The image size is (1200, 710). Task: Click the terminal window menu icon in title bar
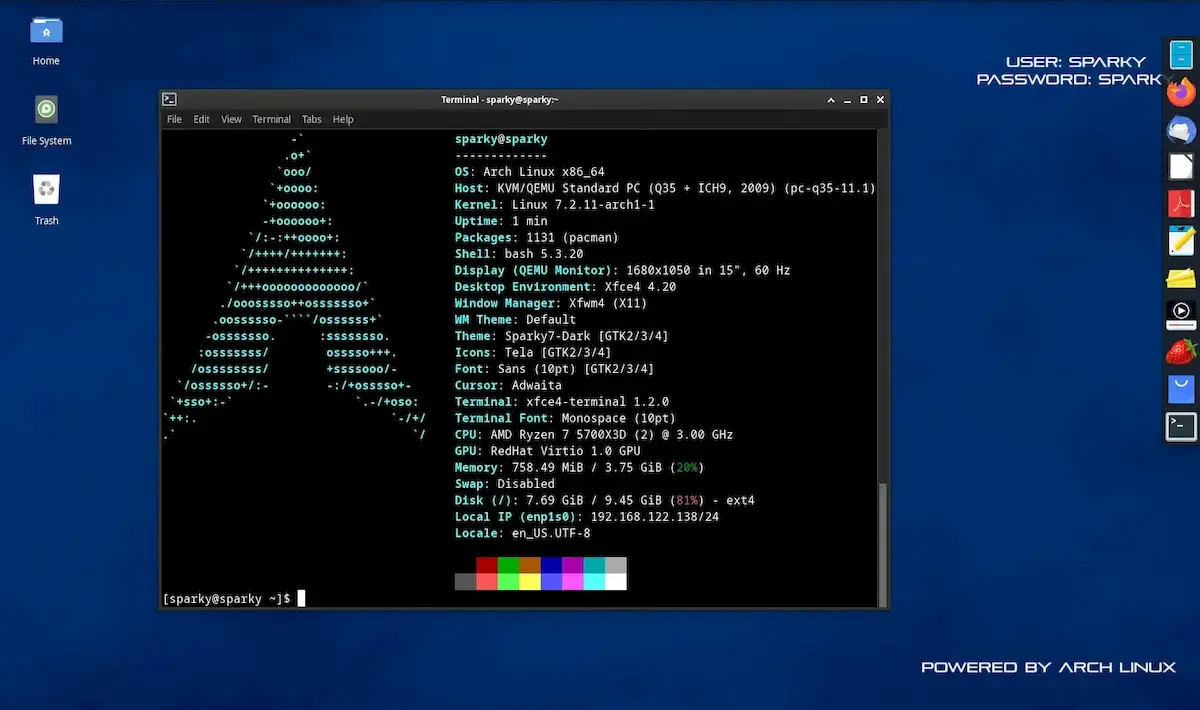click(x=170, y=99)
